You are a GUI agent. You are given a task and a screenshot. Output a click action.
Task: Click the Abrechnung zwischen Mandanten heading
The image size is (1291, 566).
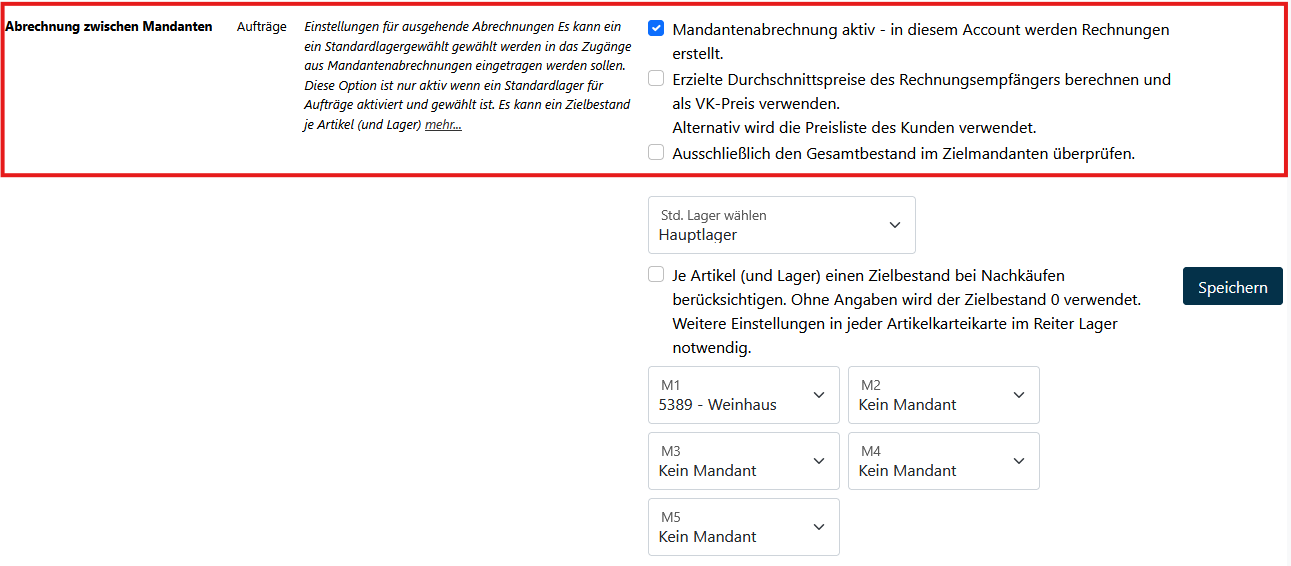click(109, 27)
